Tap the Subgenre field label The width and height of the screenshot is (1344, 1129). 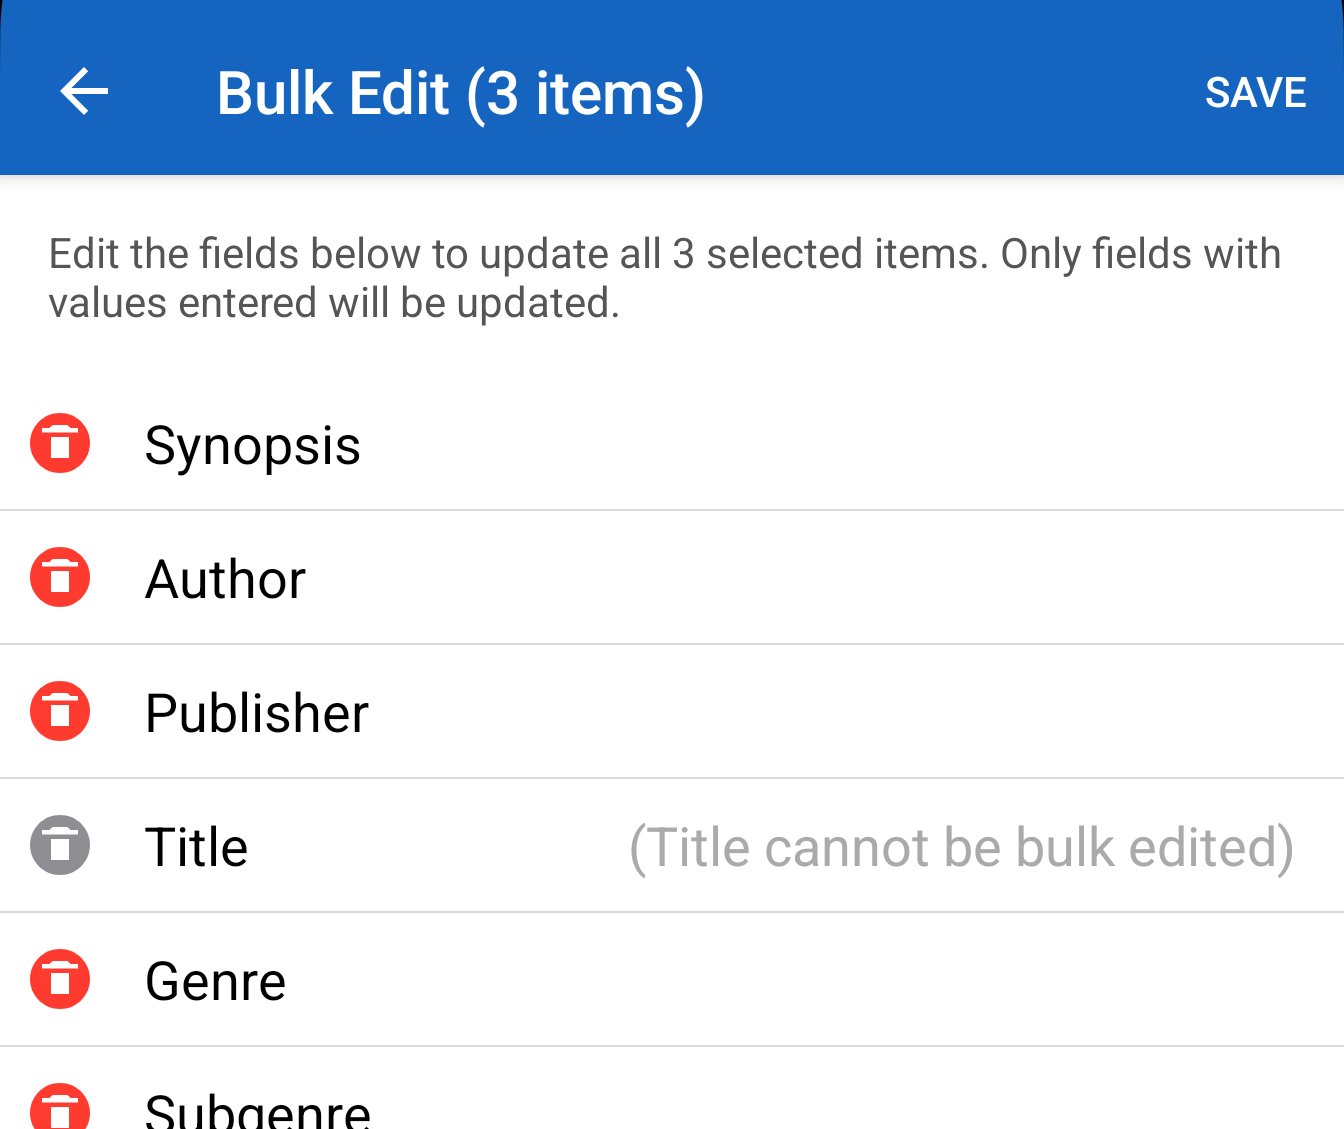click(258, 1110)
